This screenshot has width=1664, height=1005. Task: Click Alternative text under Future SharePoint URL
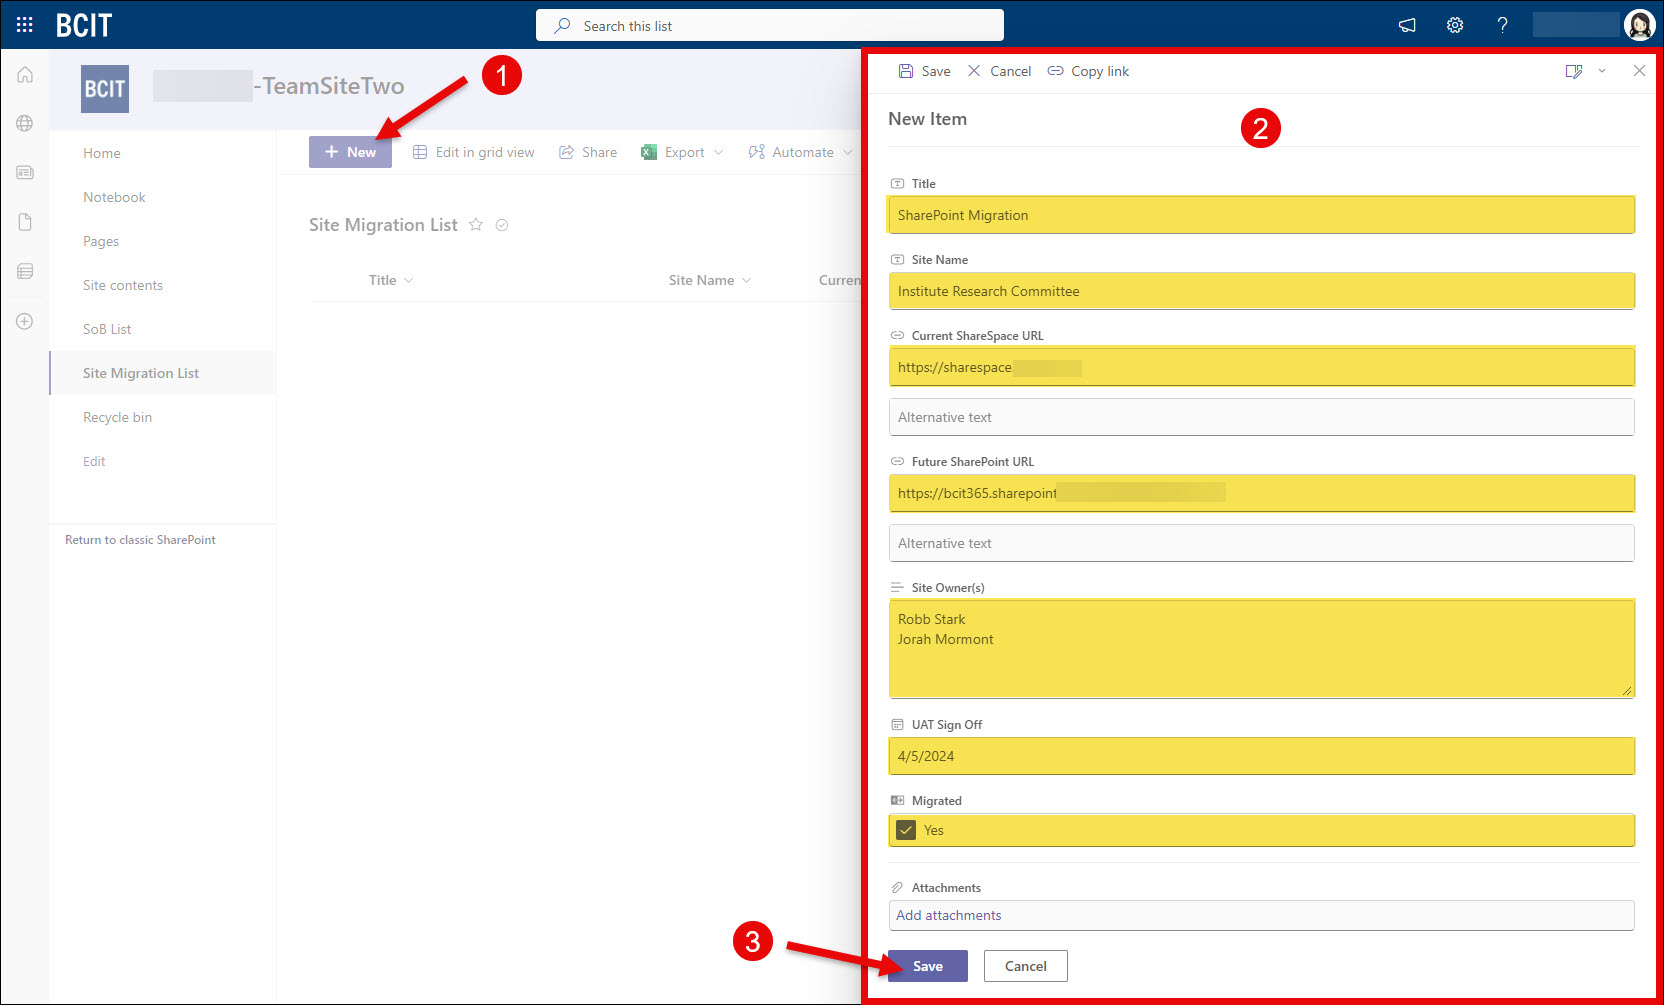(1261, 543)
